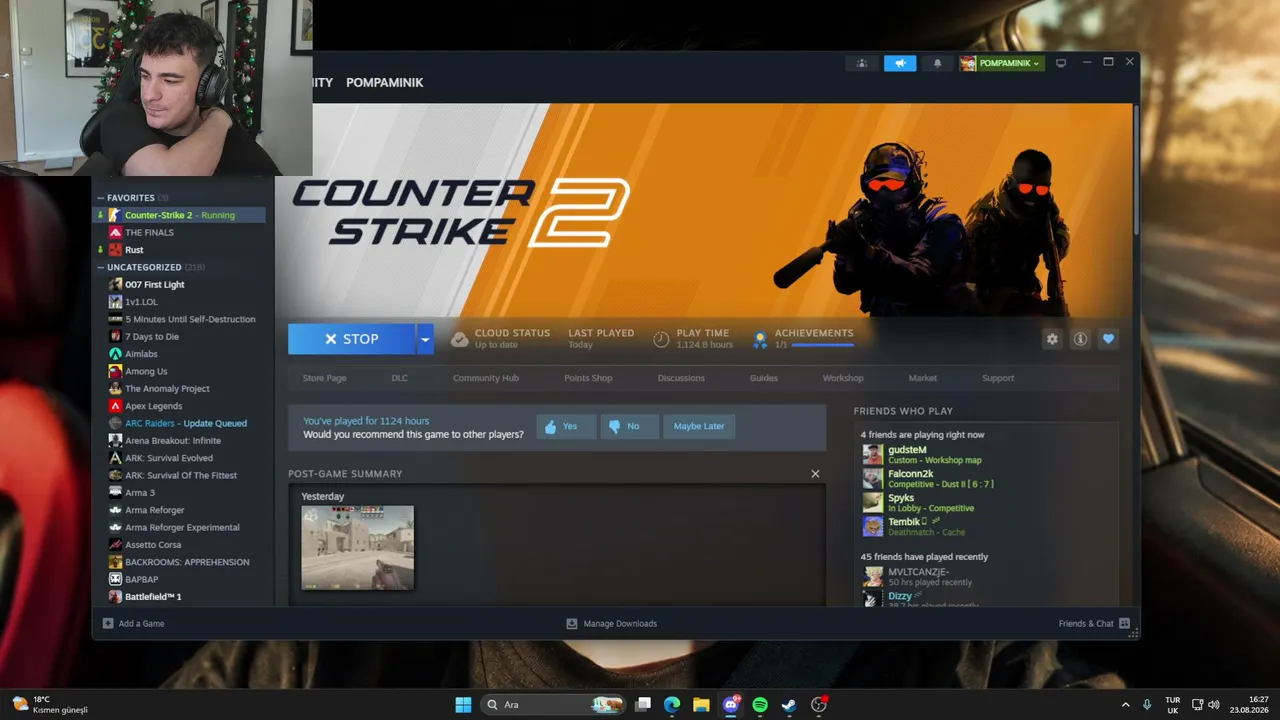Click the Cloud Status checkmark icon
Viewport: 1280px width, 720px height.
point(459,339)
